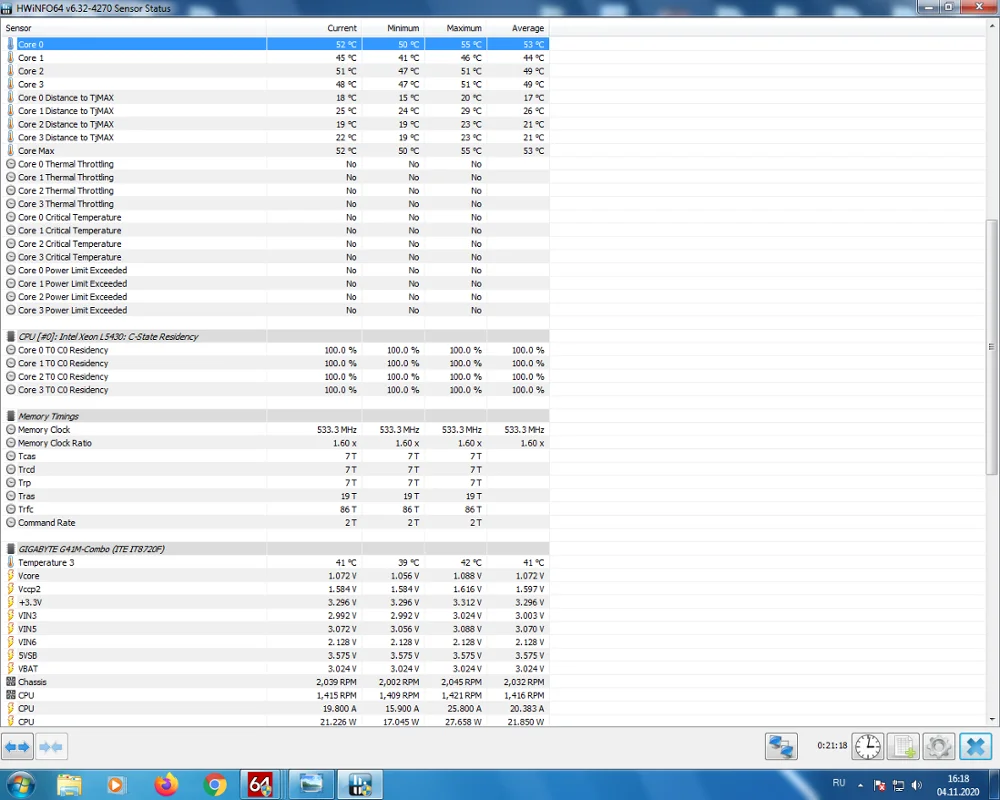Select the Tras timing row

pyautogui.click(x=275, y=496)
